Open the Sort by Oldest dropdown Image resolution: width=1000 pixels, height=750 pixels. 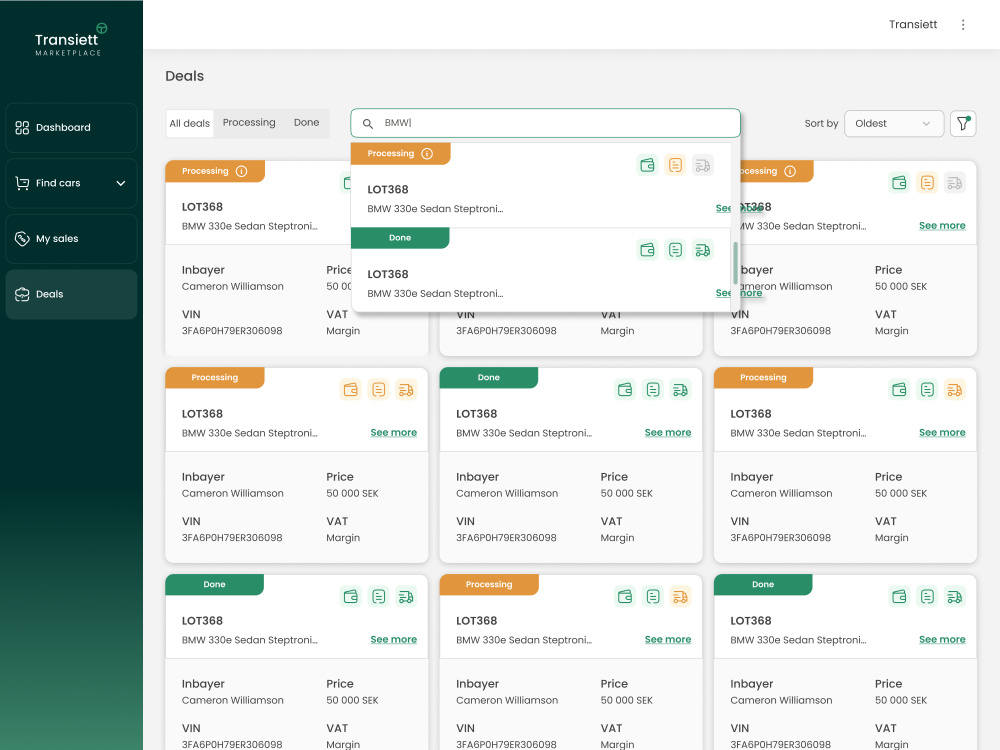pyautogui.click(x=893, y=124)
